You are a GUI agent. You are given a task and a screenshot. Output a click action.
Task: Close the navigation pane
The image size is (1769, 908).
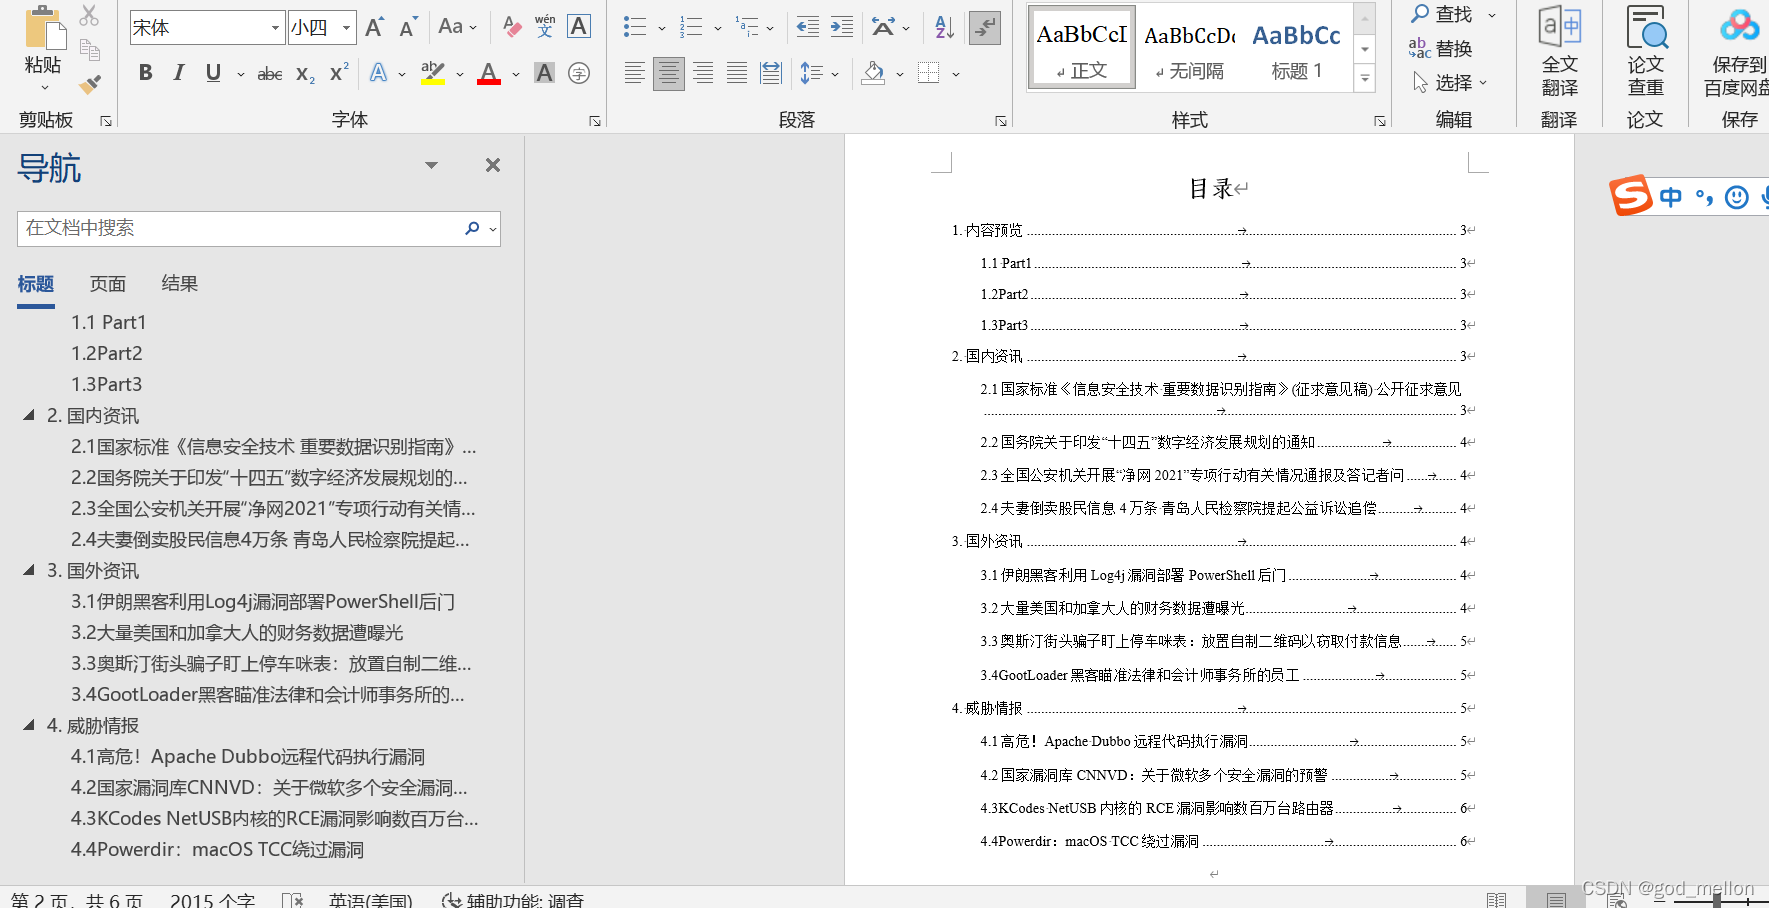[x=493, y=165]
